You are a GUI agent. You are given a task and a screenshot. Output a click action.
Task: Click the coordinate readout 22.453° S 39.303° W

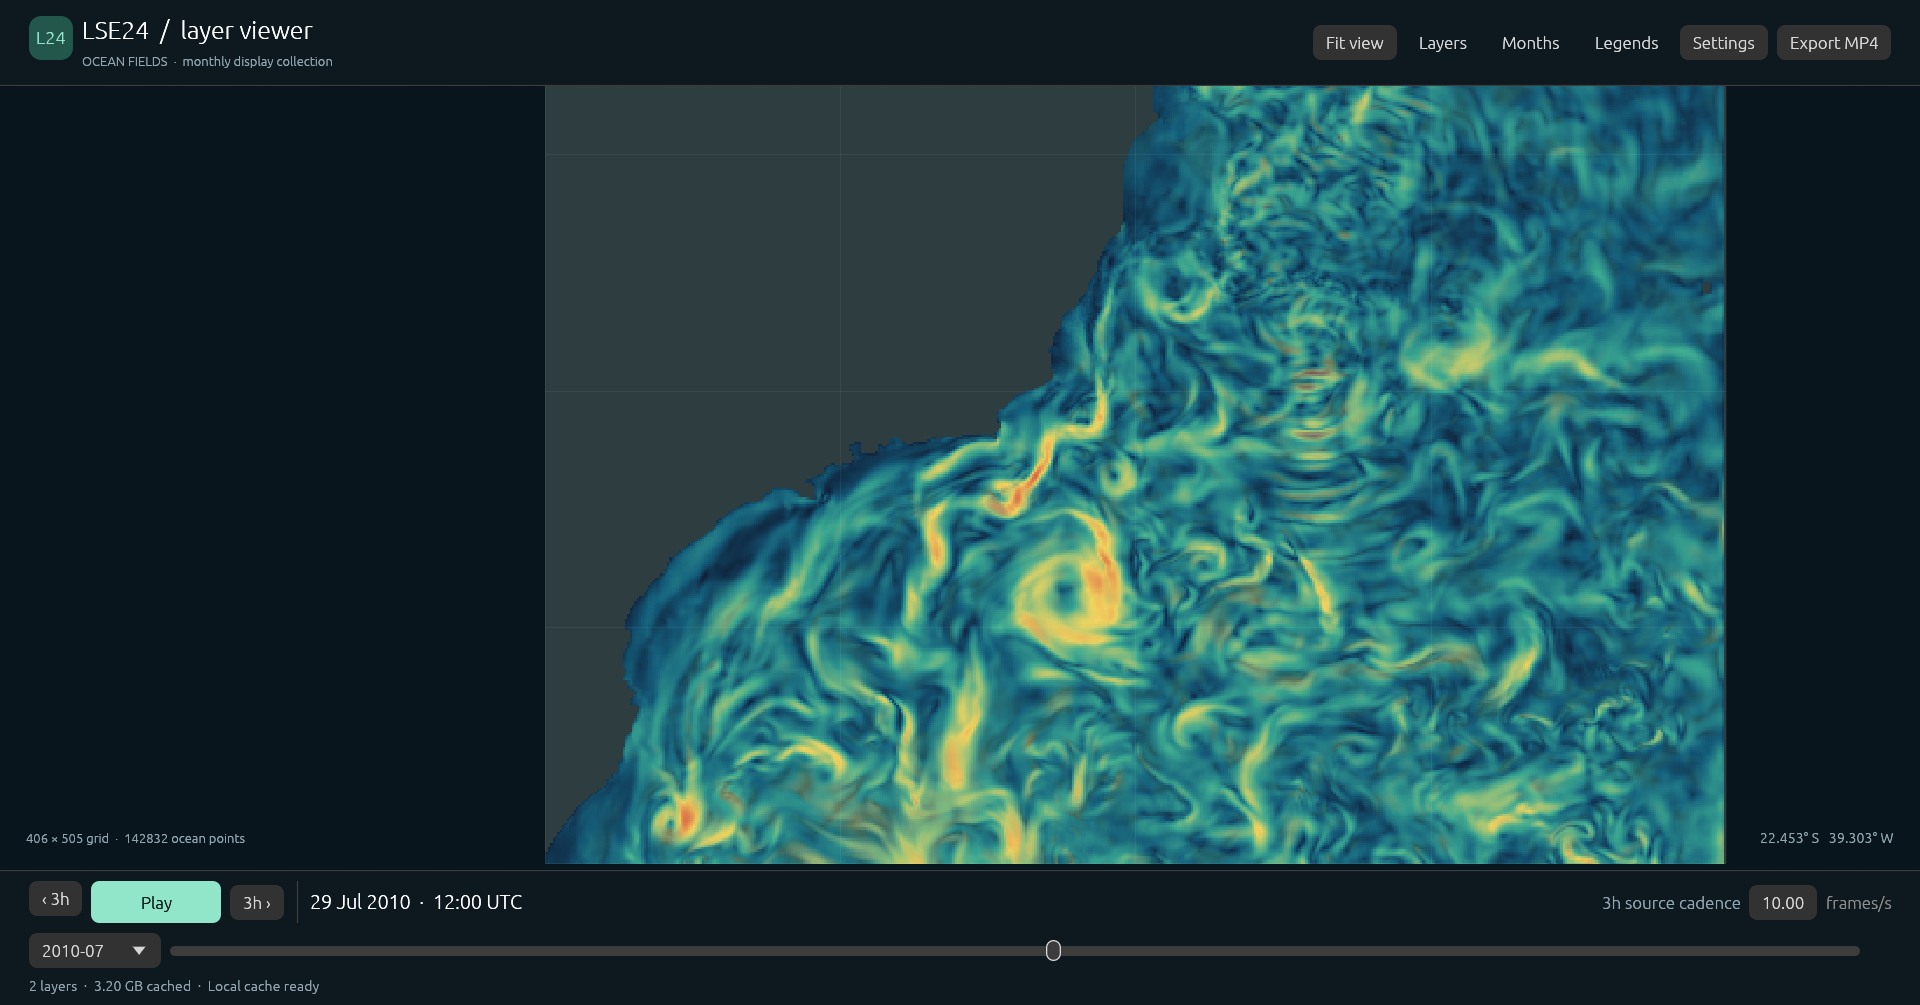click(x=1826, y=838)
